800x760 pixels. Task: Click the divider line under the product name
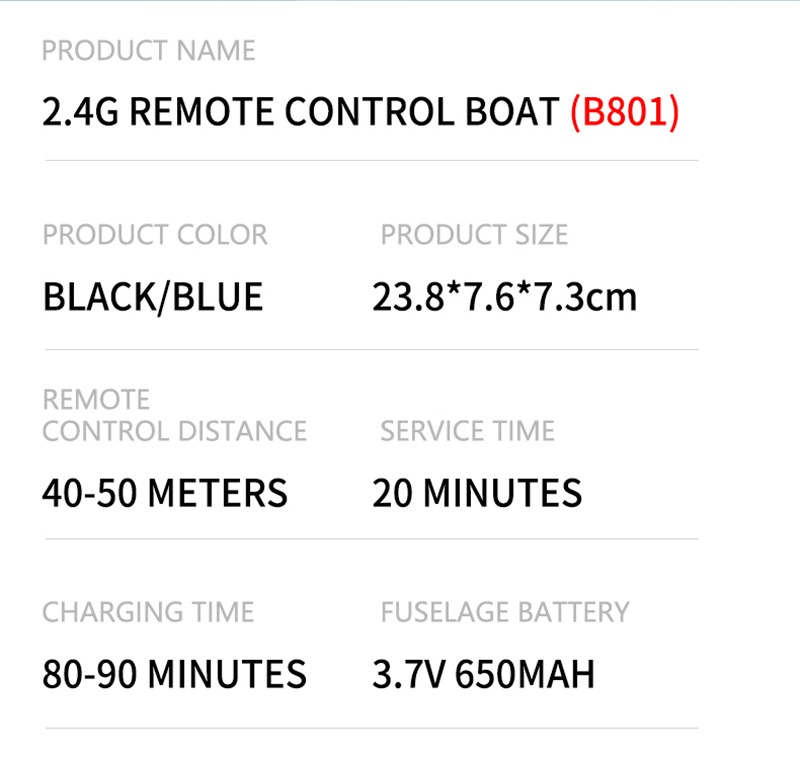(370, 160)
